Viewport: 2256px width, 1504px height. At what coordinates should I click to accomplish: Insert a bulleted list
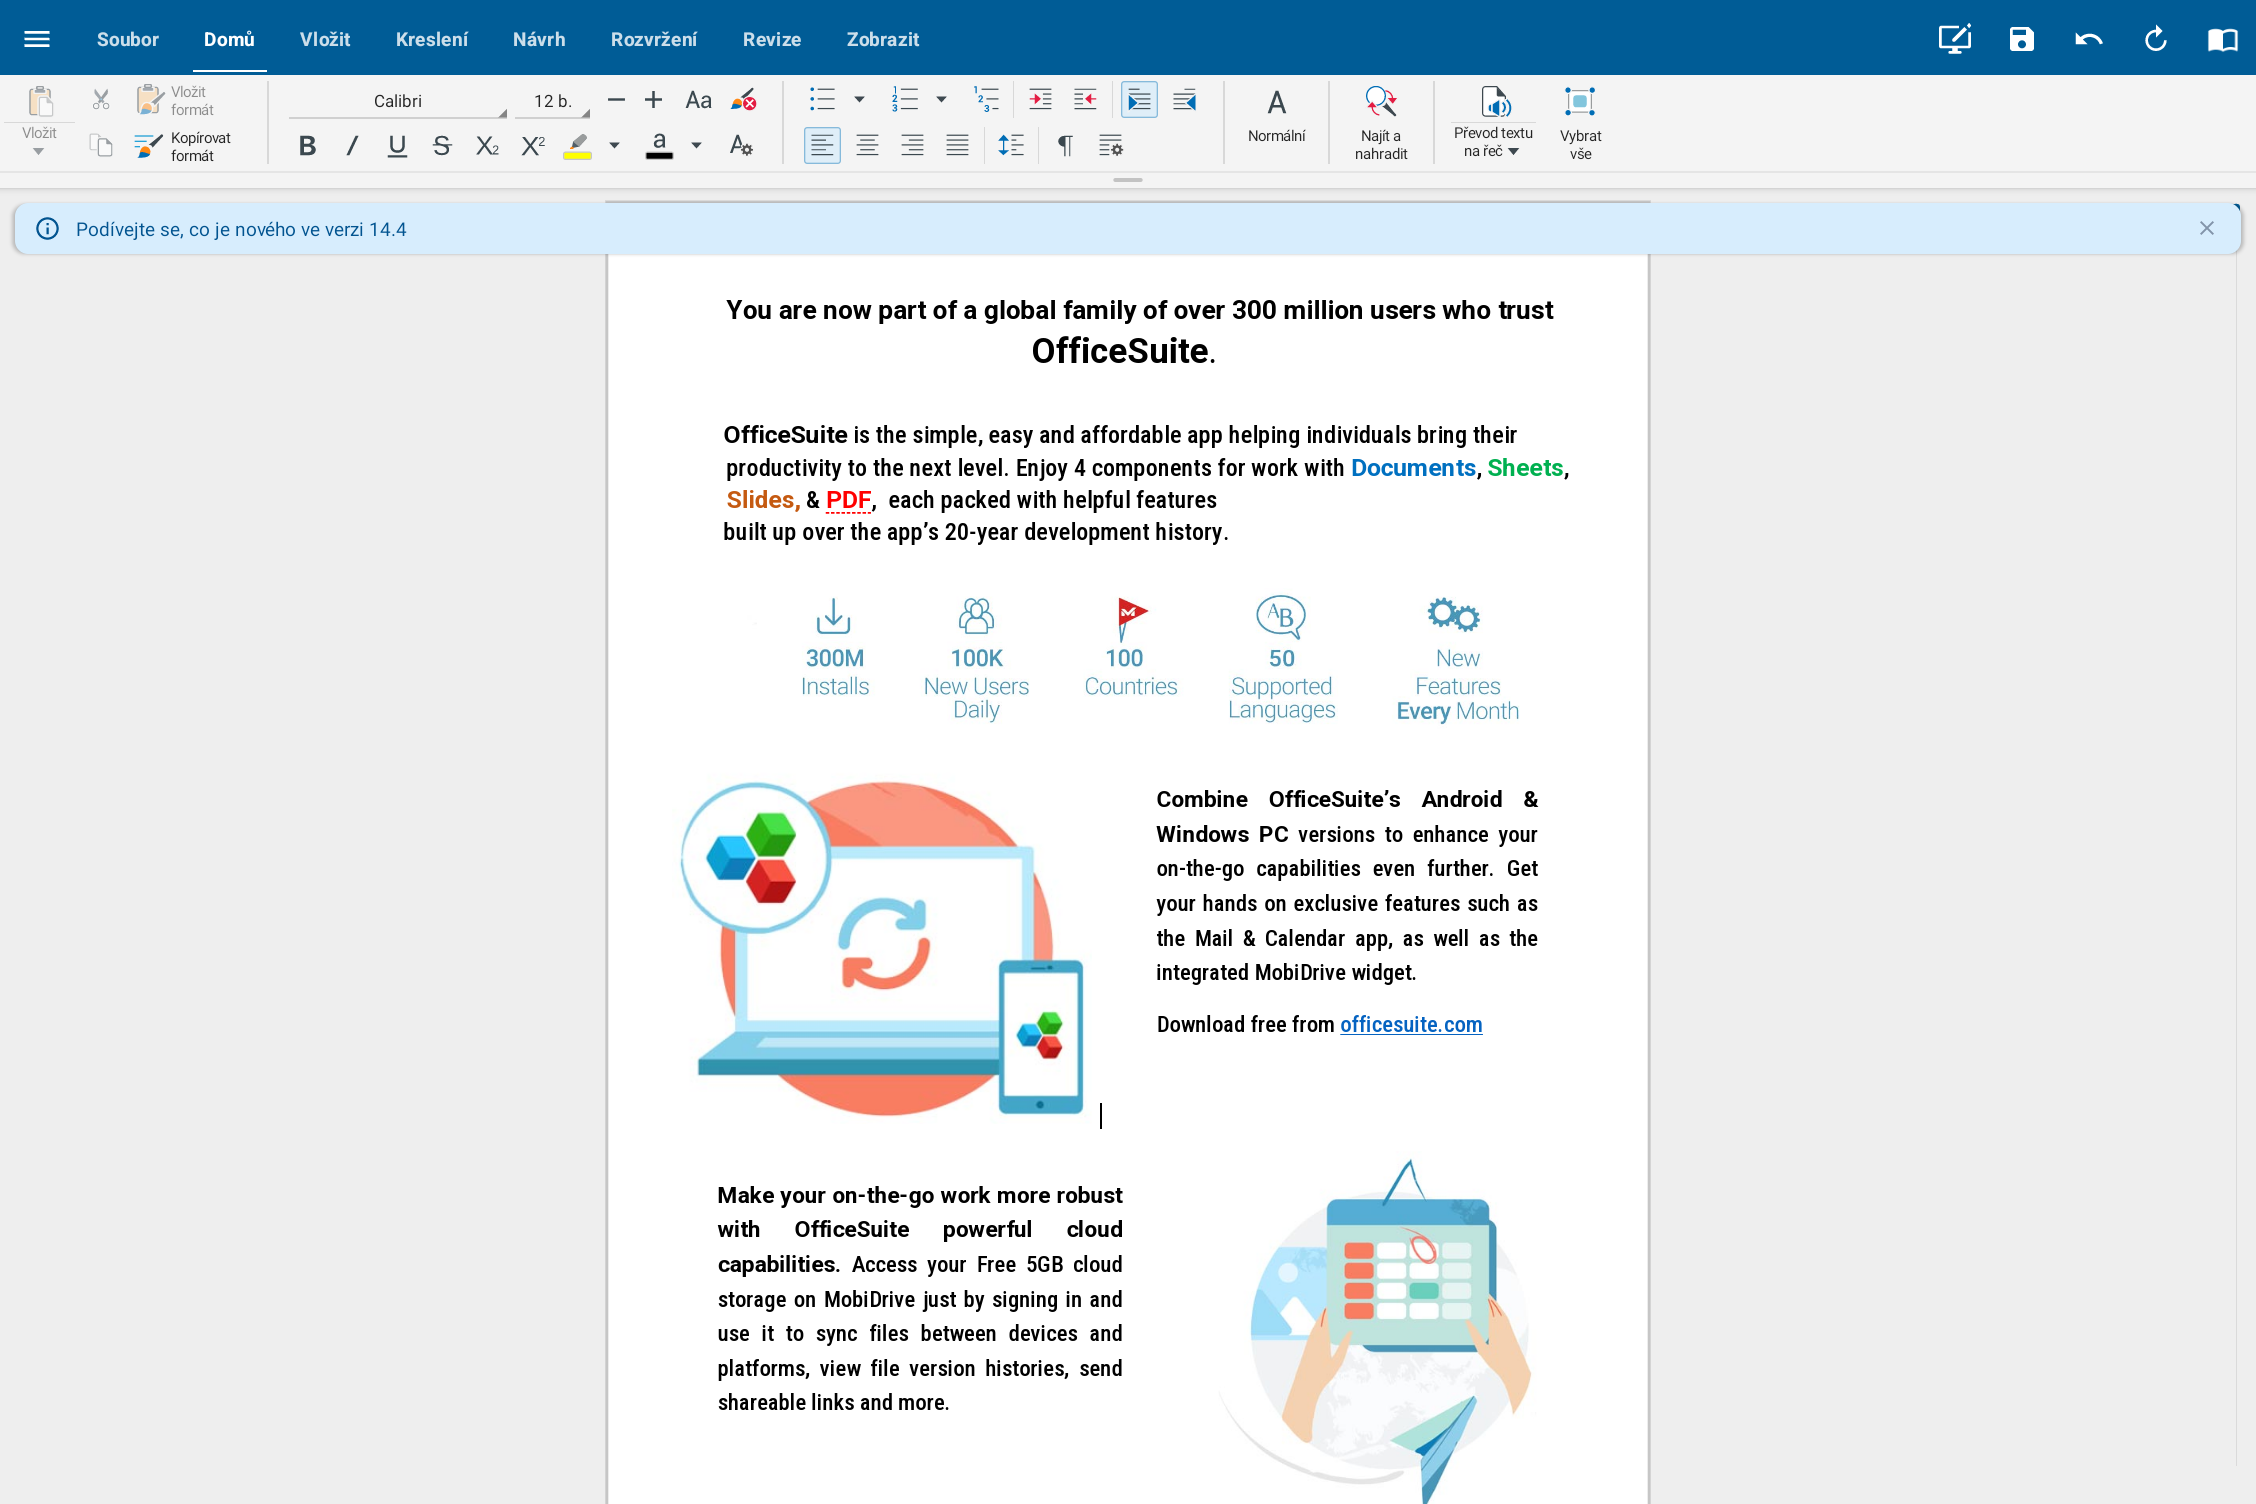(822, 99)
